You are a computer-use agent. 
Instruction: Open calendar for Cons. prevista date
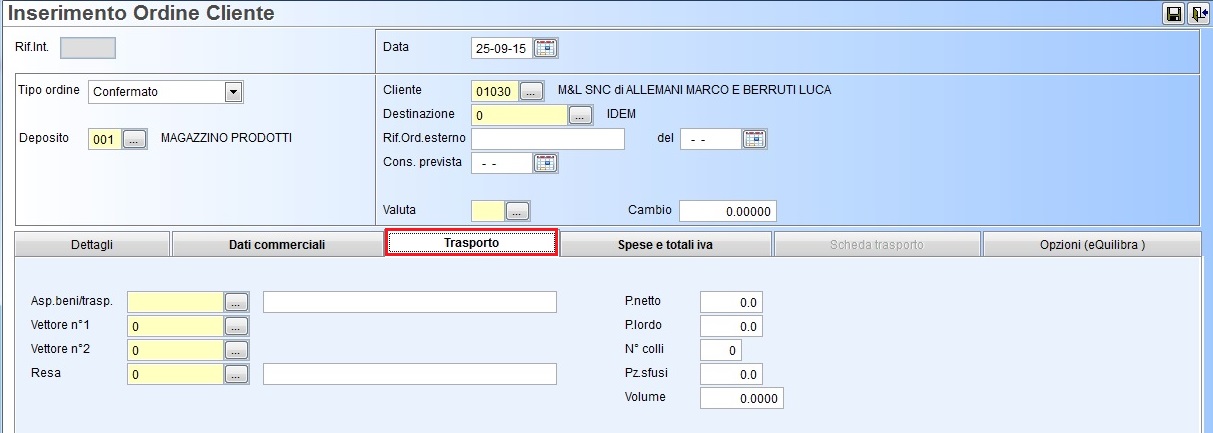click(546, 163)
